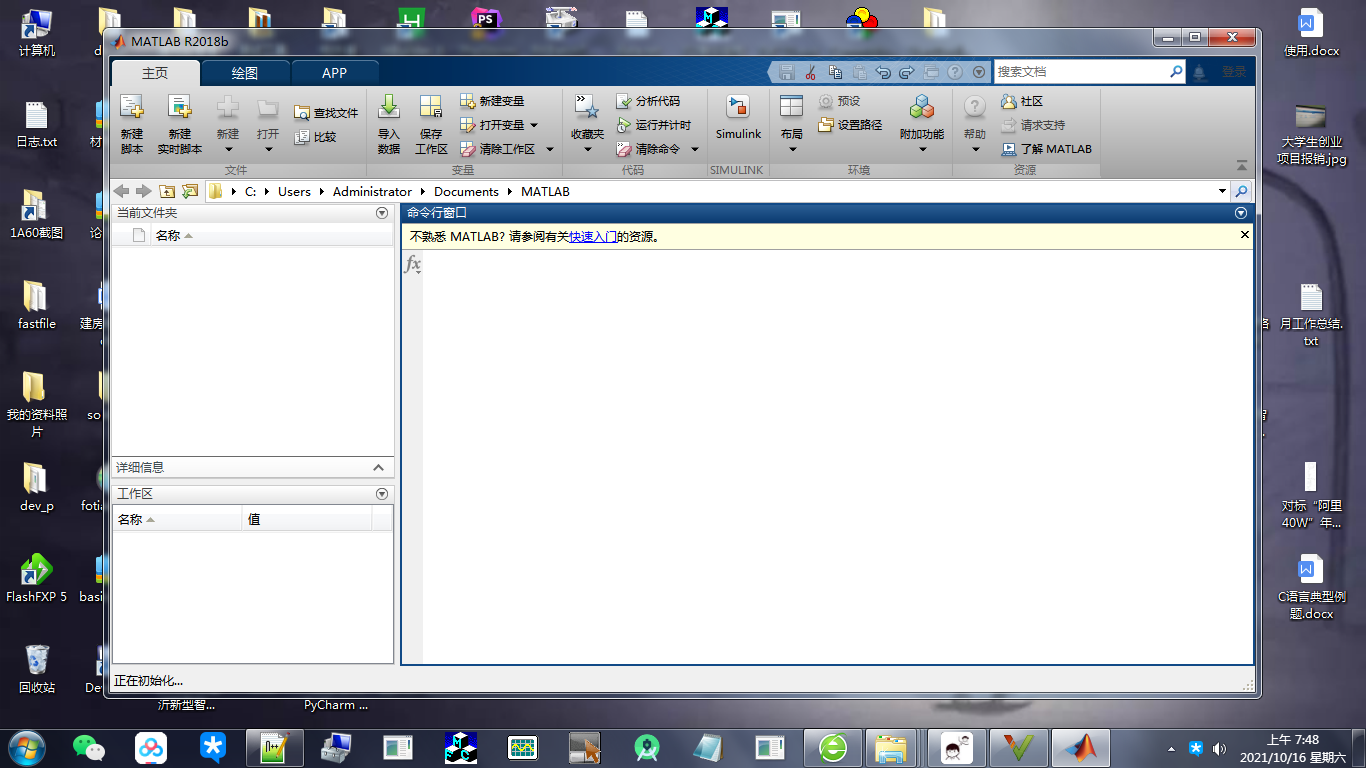Image resolution: width=1366 pixels, height=768 pixels.
Task: Open the Add-Ons (附加功能) dropdown
Action: (x=922, y=150)
